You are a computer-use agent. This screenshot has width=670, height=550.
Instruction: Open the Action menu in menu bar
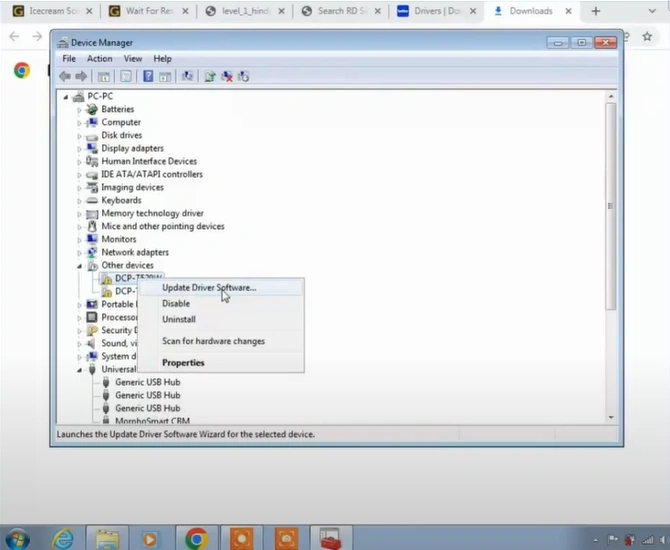[99, 59]
